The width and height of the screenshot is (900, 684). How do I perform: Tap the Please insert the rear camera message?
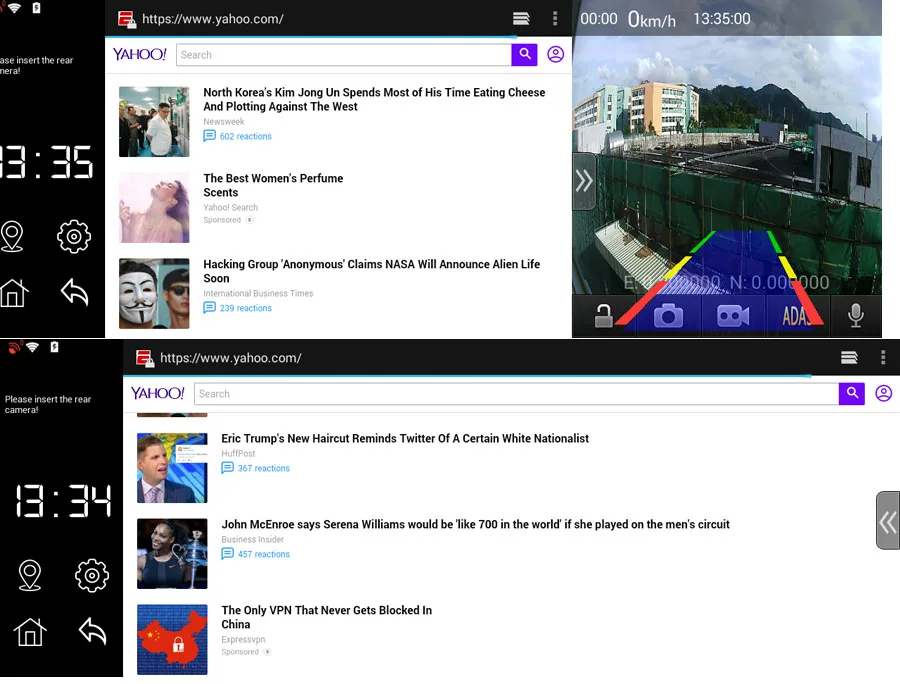tap(48, 405)
